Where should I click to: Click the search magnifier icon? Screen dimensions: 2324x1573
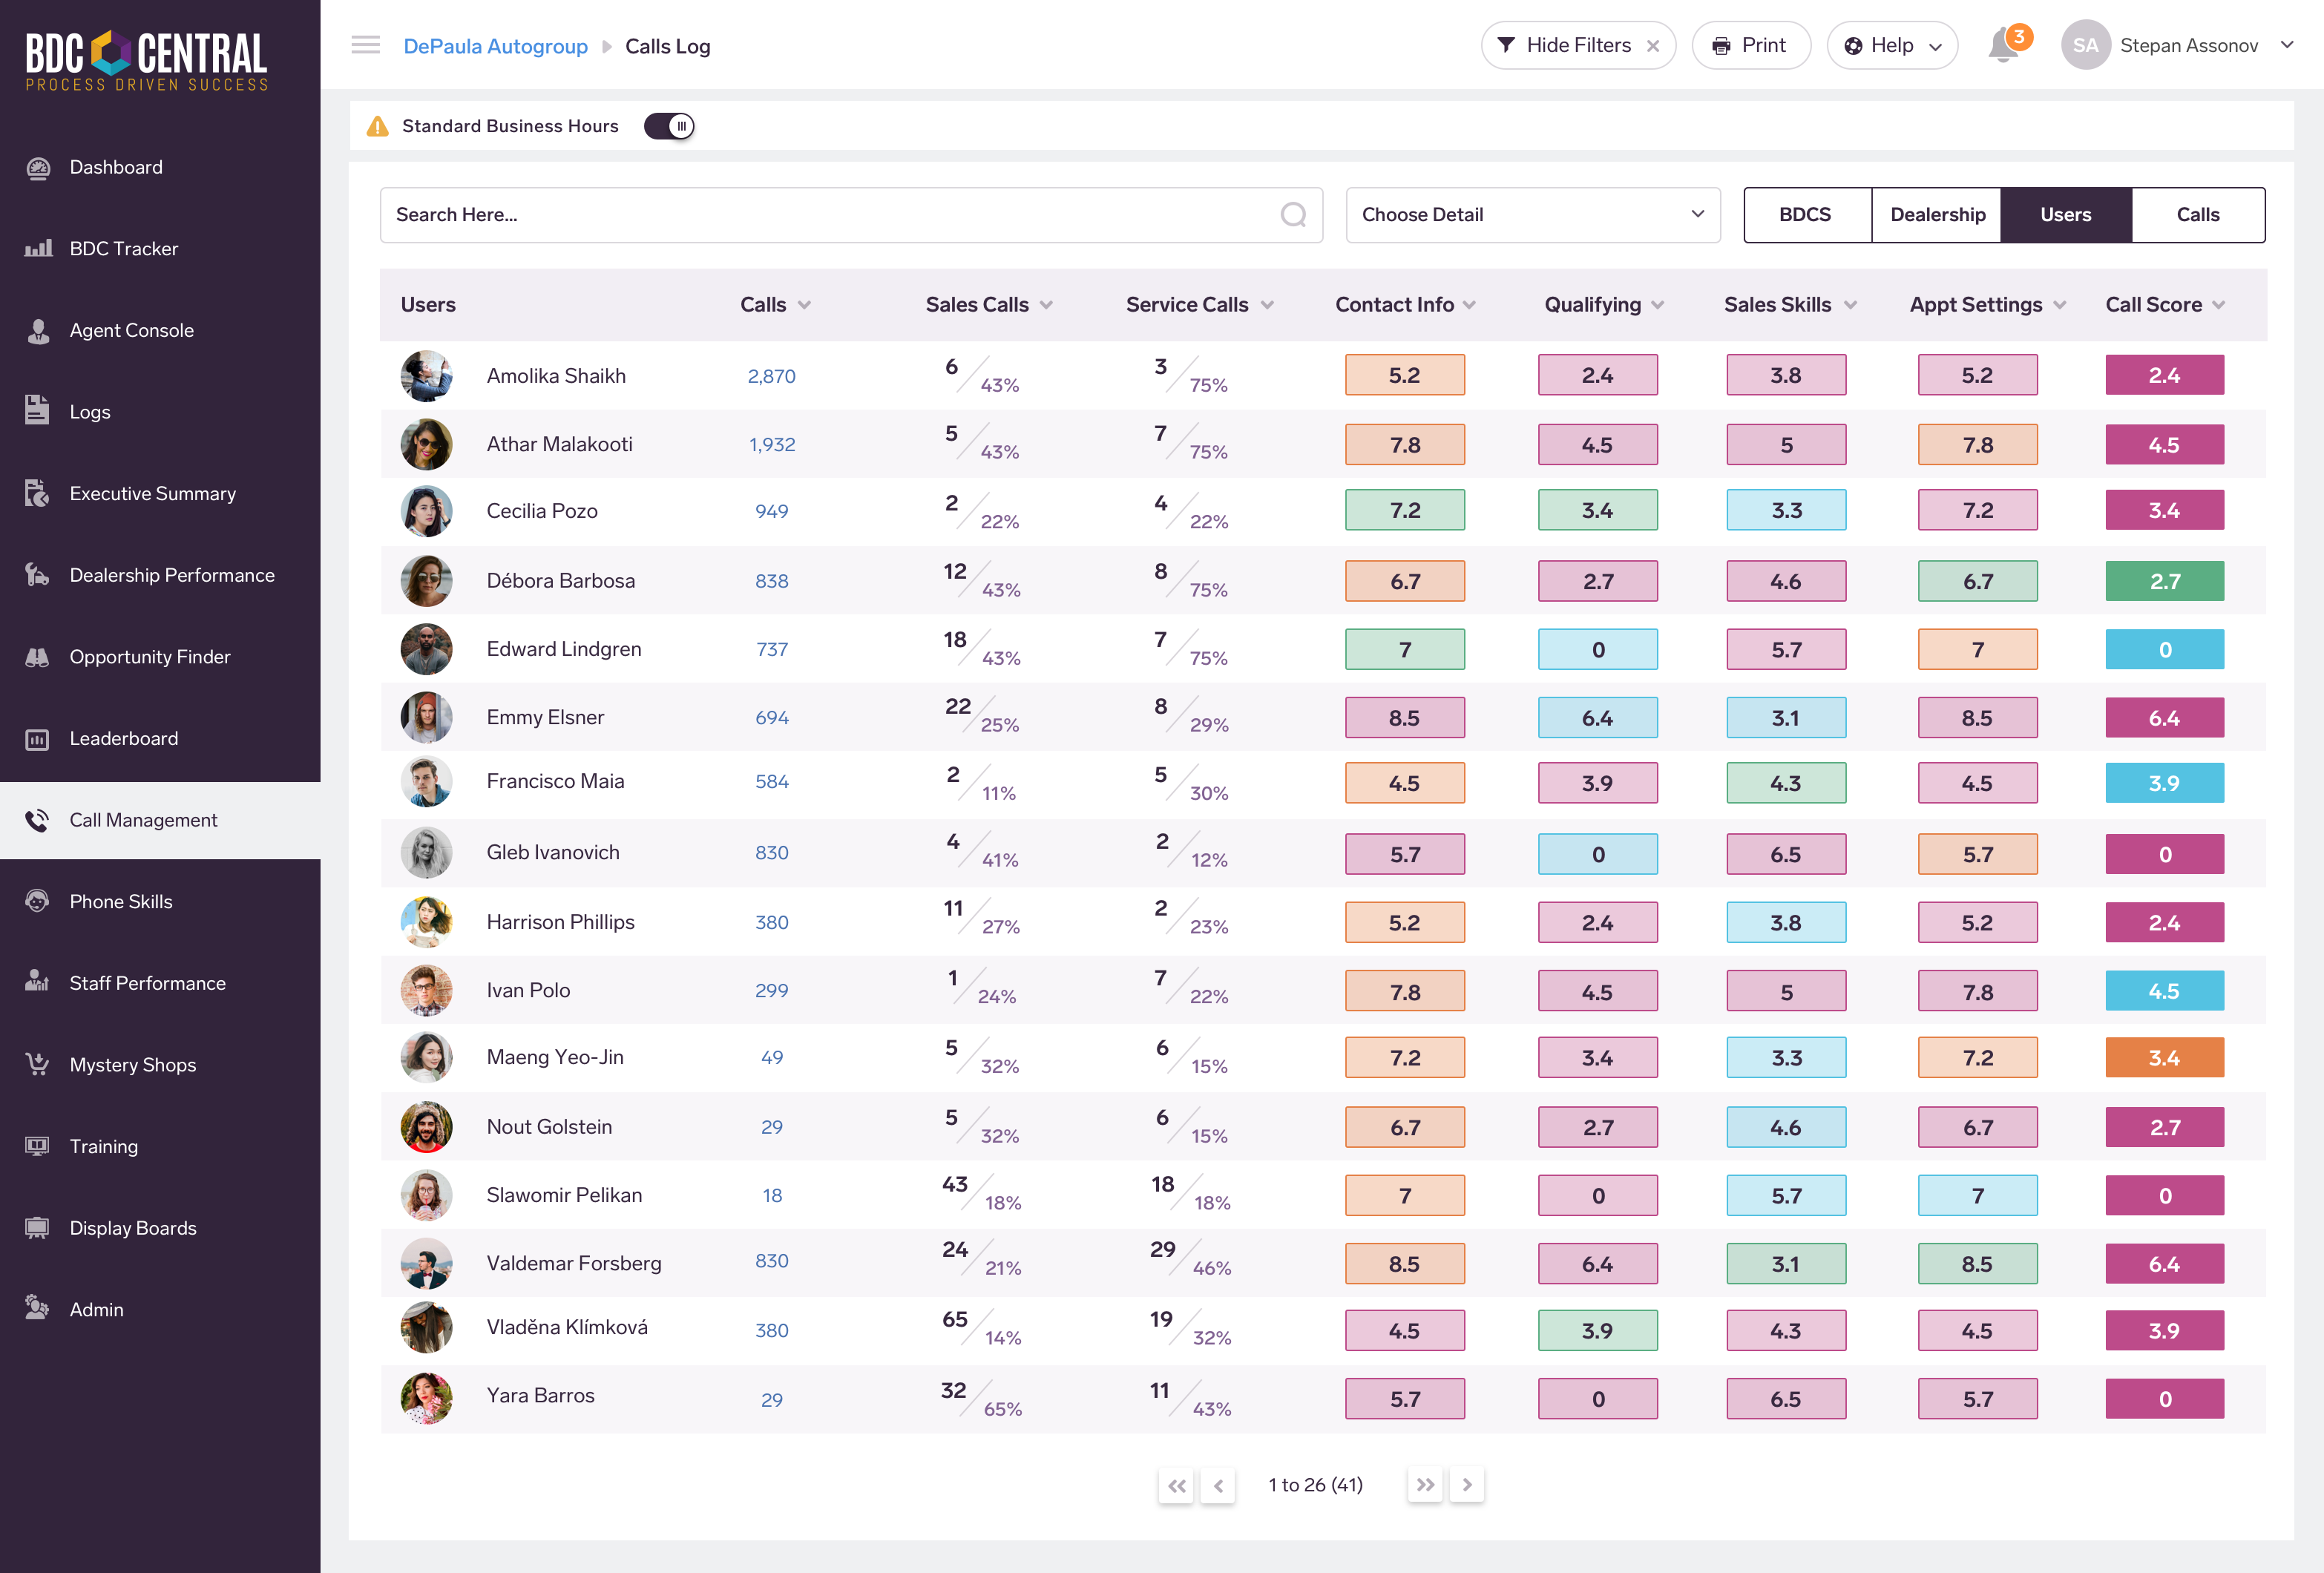[x=1293, y=215]
